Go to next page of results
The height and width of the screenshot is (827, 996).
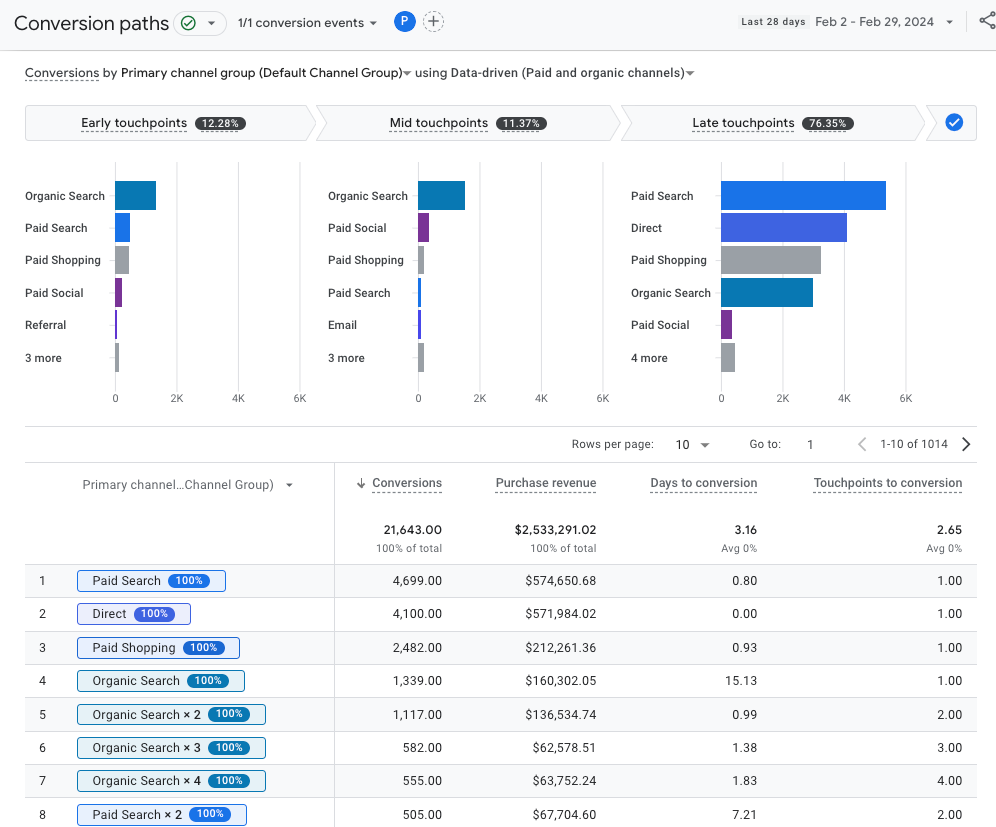pyautogui.click(x=966, y=445)
